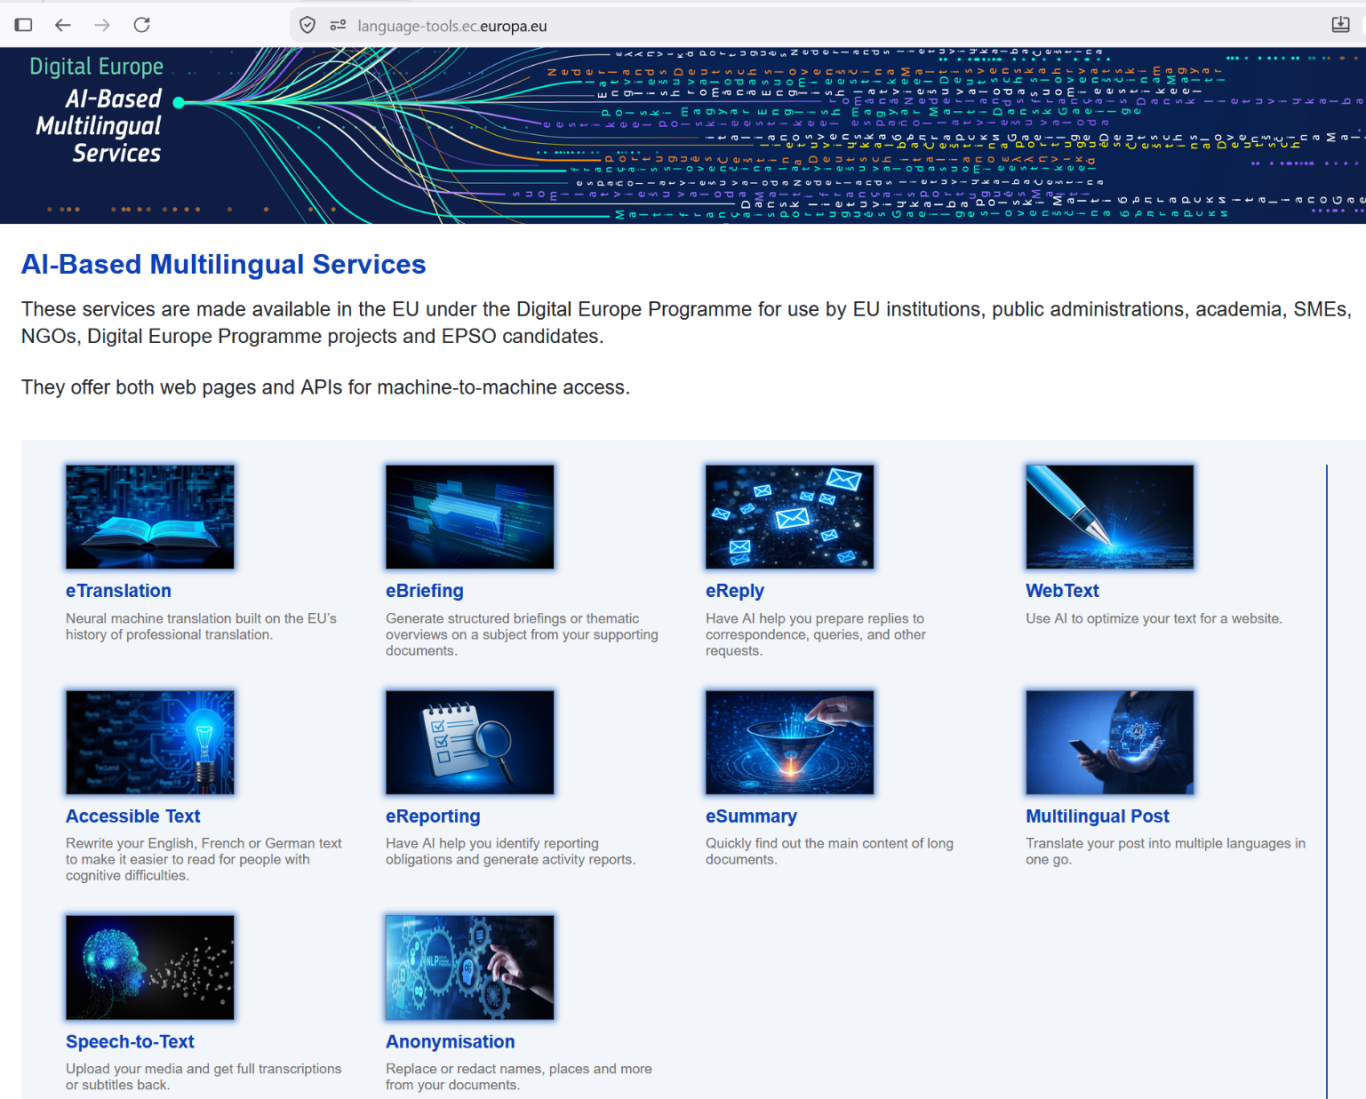Click the eTranslation description about neural machine translation
This screenshot has width=1366, height=1099.
[201, 627]
